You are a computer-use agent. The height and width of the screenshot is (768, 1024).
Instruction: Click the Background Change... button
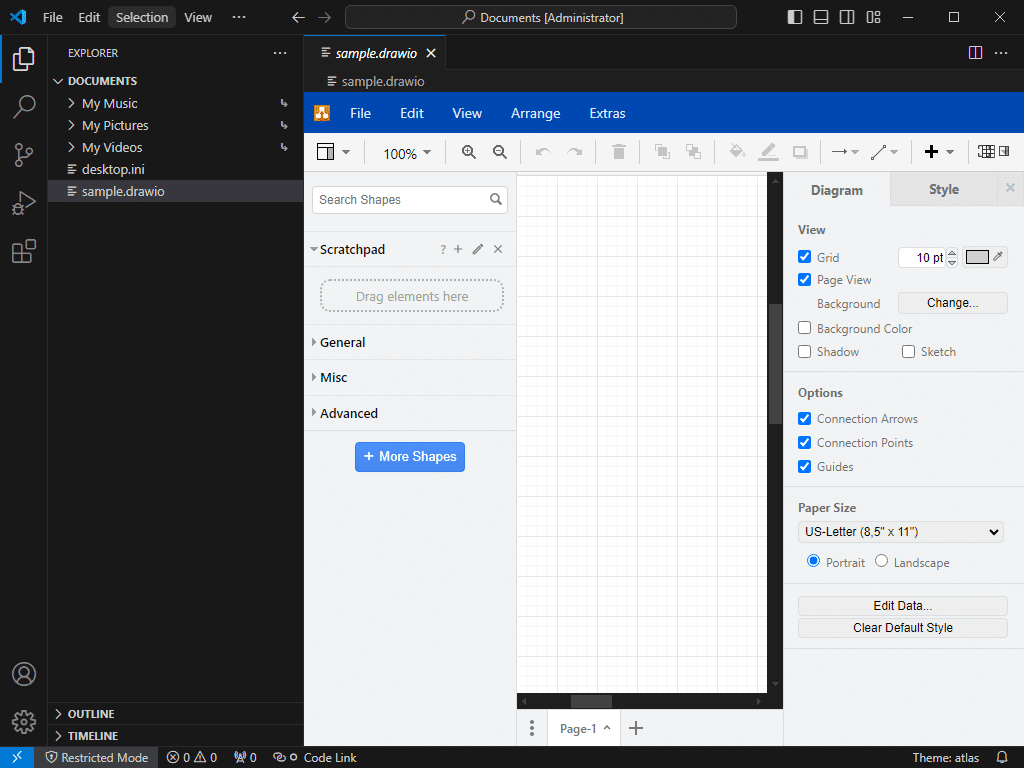pyautogui.click(x=952, y=303)
